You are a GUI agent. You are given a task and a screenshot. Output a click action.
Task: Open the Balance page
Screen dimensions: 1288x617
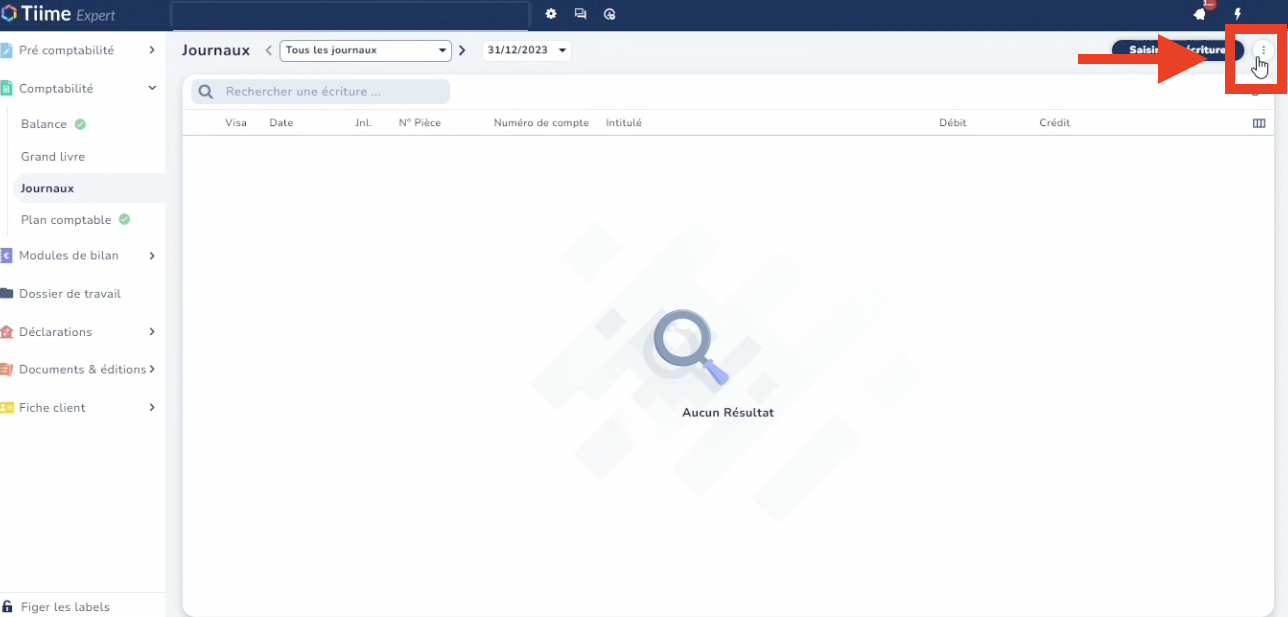click(x=44, y=124)
